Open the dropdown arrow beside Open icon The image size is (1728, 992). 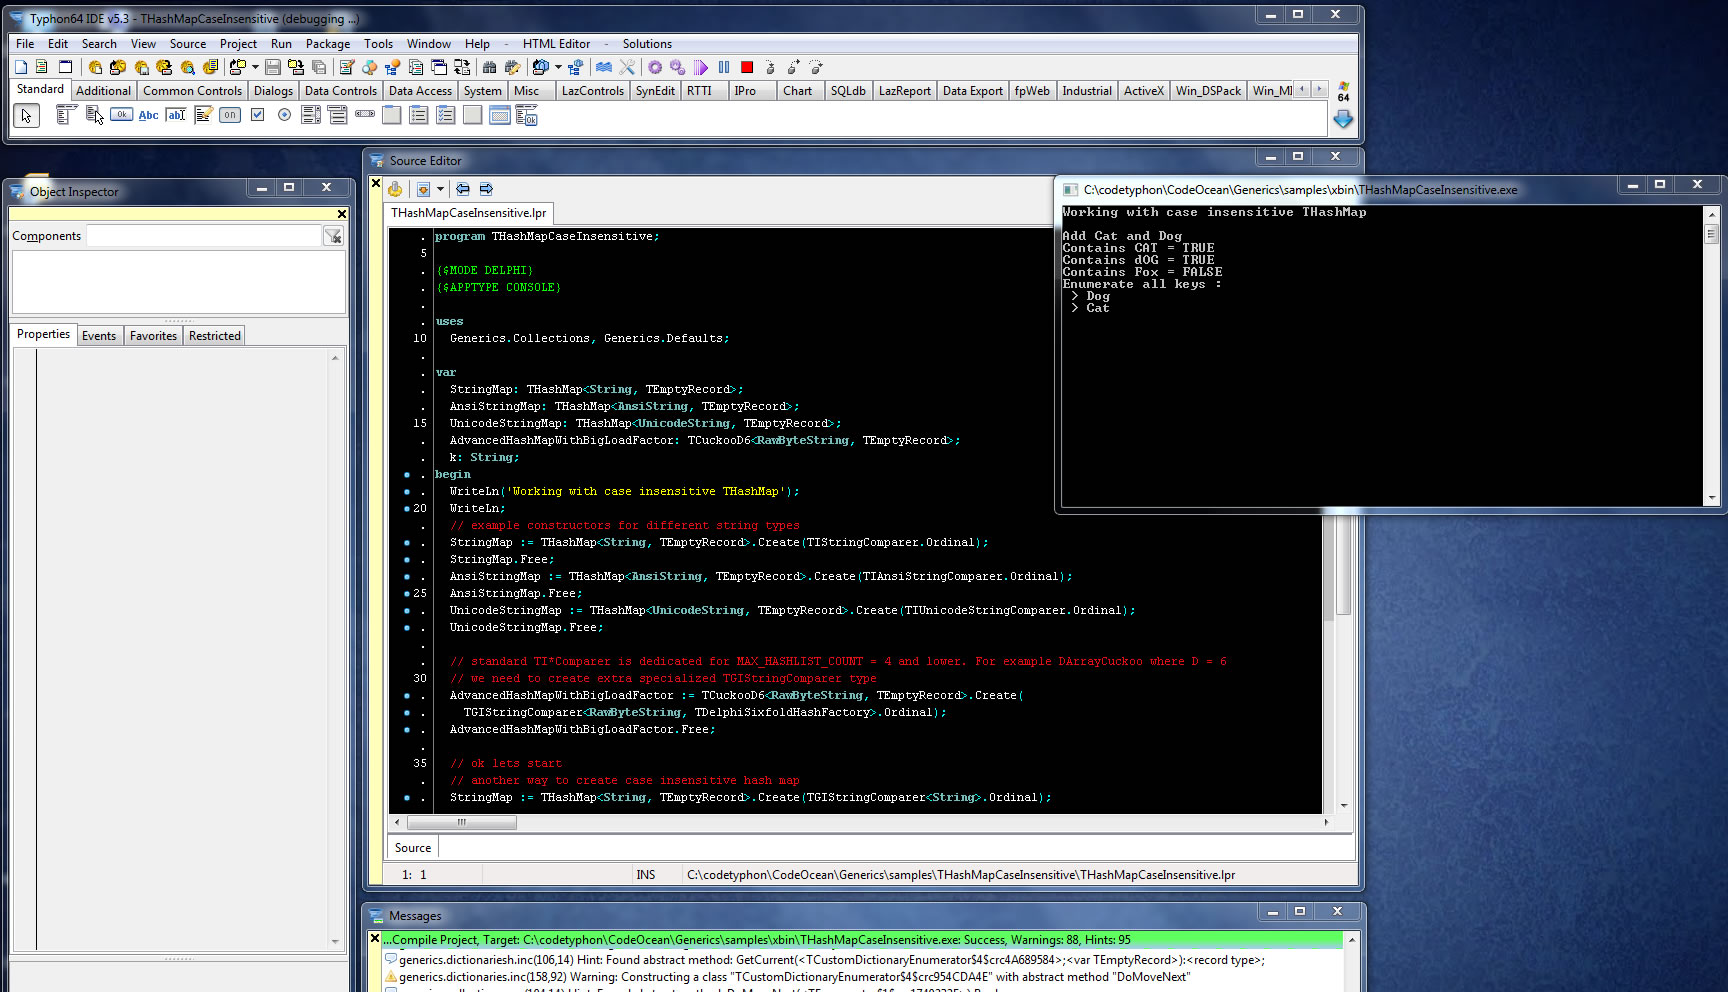click(255, 67)
